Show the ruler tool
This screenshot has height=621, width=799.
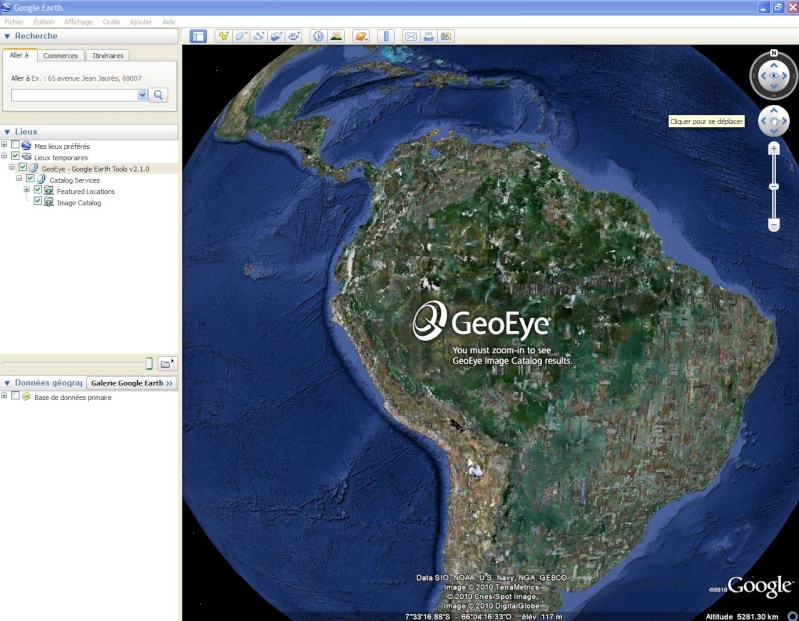pyautogui.click(x=386, y=36)
